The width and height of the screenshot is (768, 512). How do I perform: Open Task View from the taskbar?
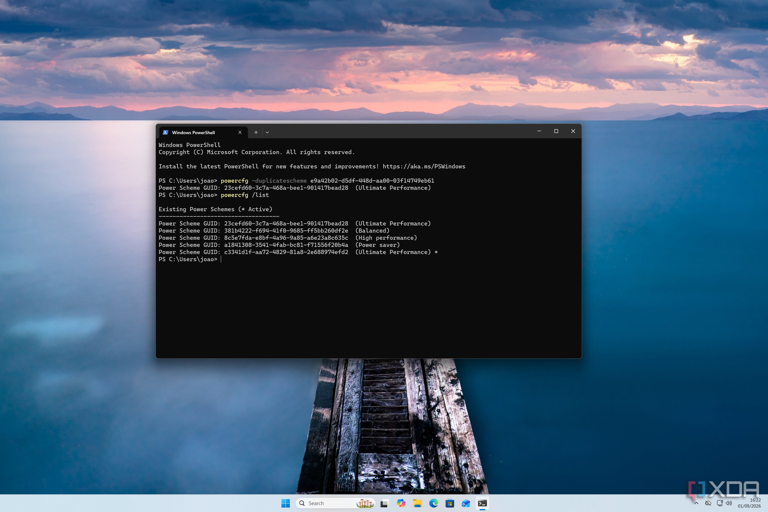[x=384, y=503]
